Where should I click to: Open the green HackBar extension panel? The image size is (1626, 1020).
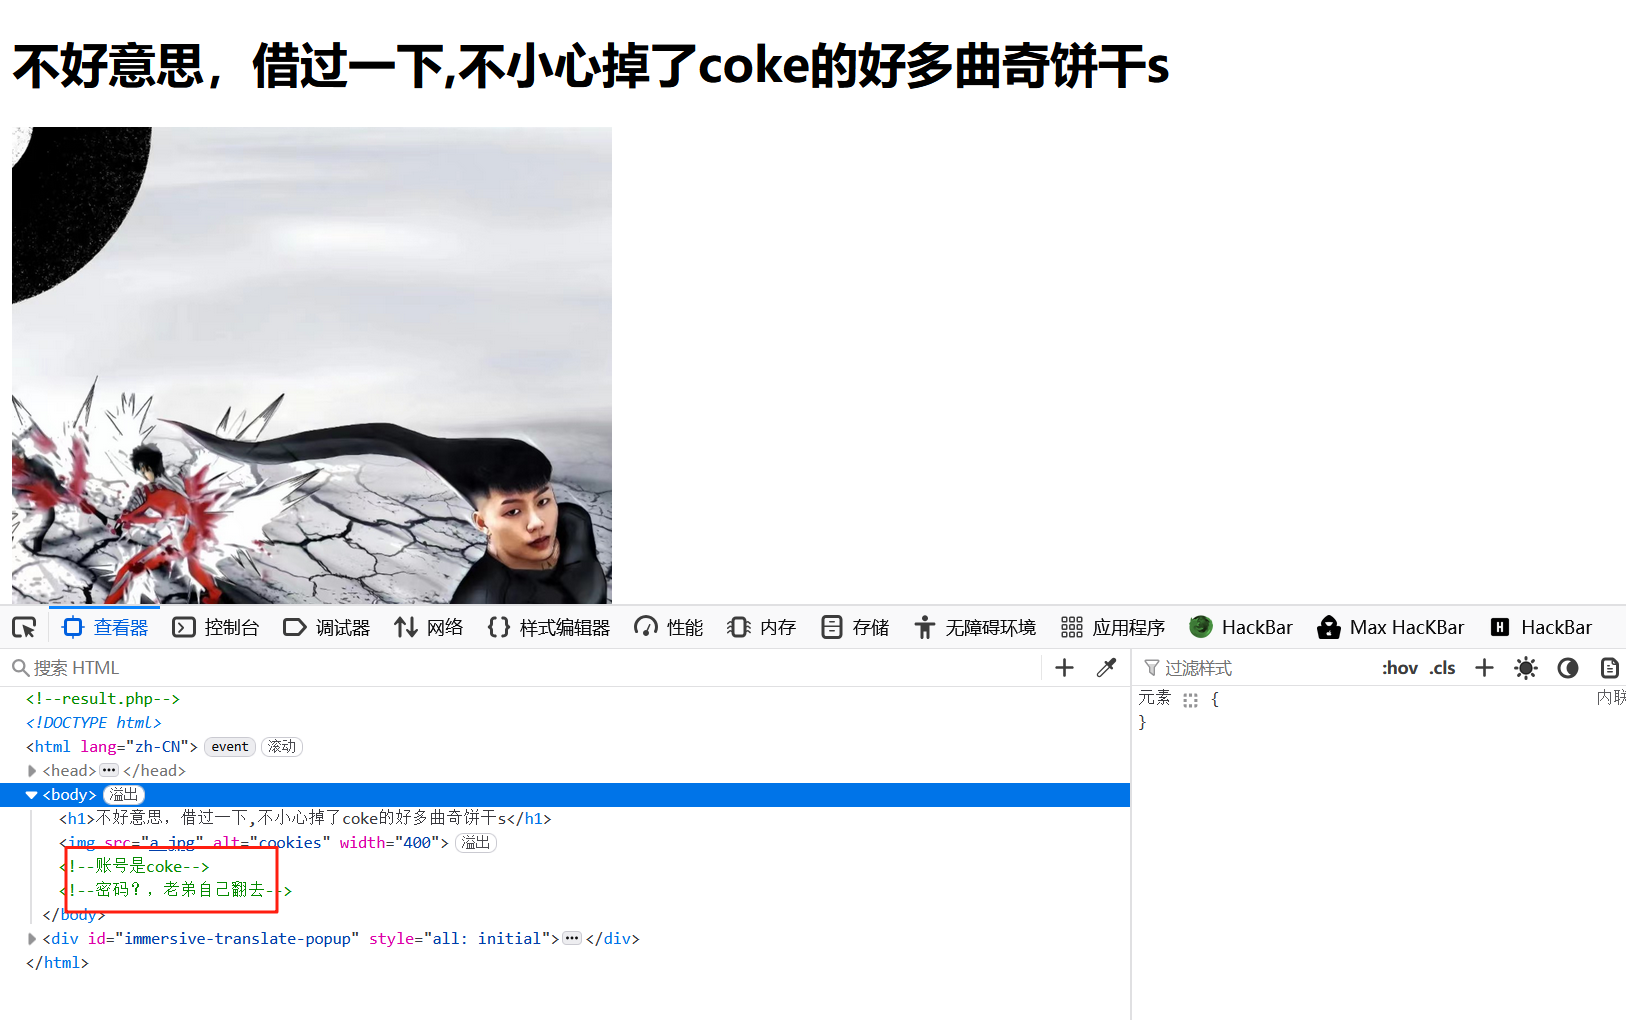point(1241,627)
